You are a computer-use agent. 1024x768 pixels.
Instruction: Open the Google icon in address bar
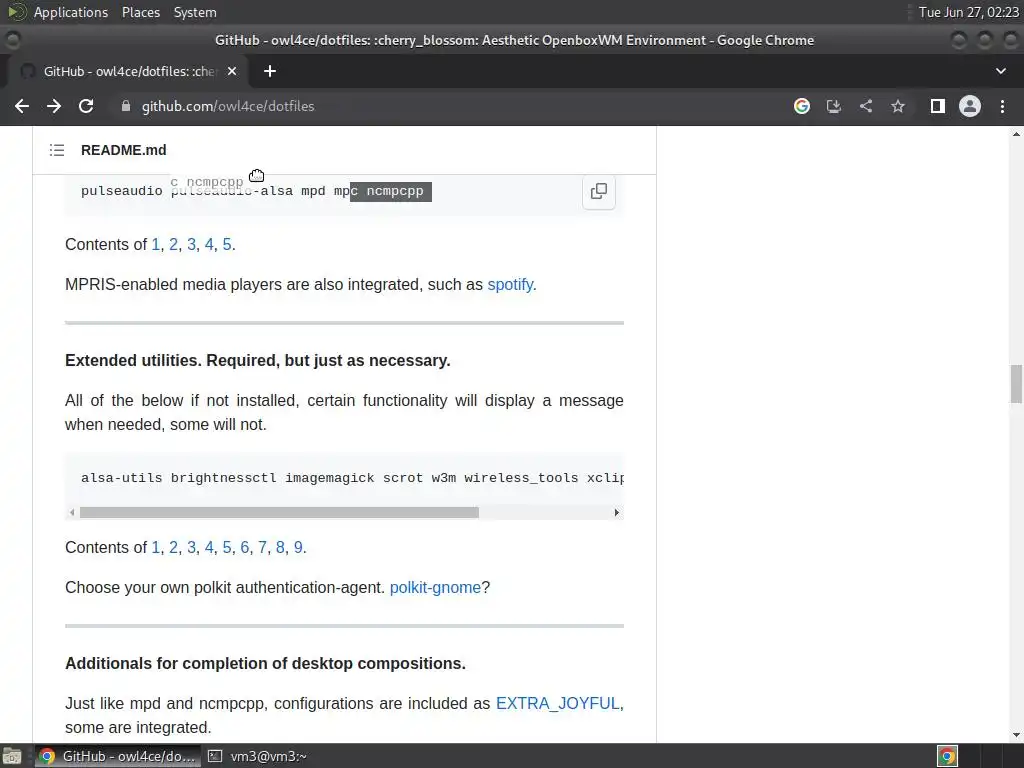802,106
